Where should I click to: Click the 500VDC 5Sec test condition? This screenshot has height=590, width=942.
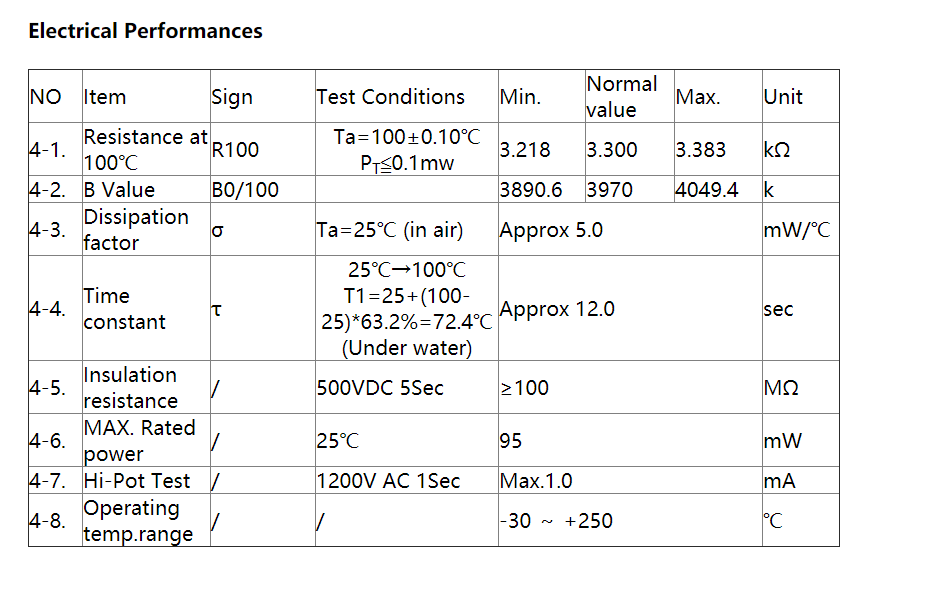tap(380, 388)
